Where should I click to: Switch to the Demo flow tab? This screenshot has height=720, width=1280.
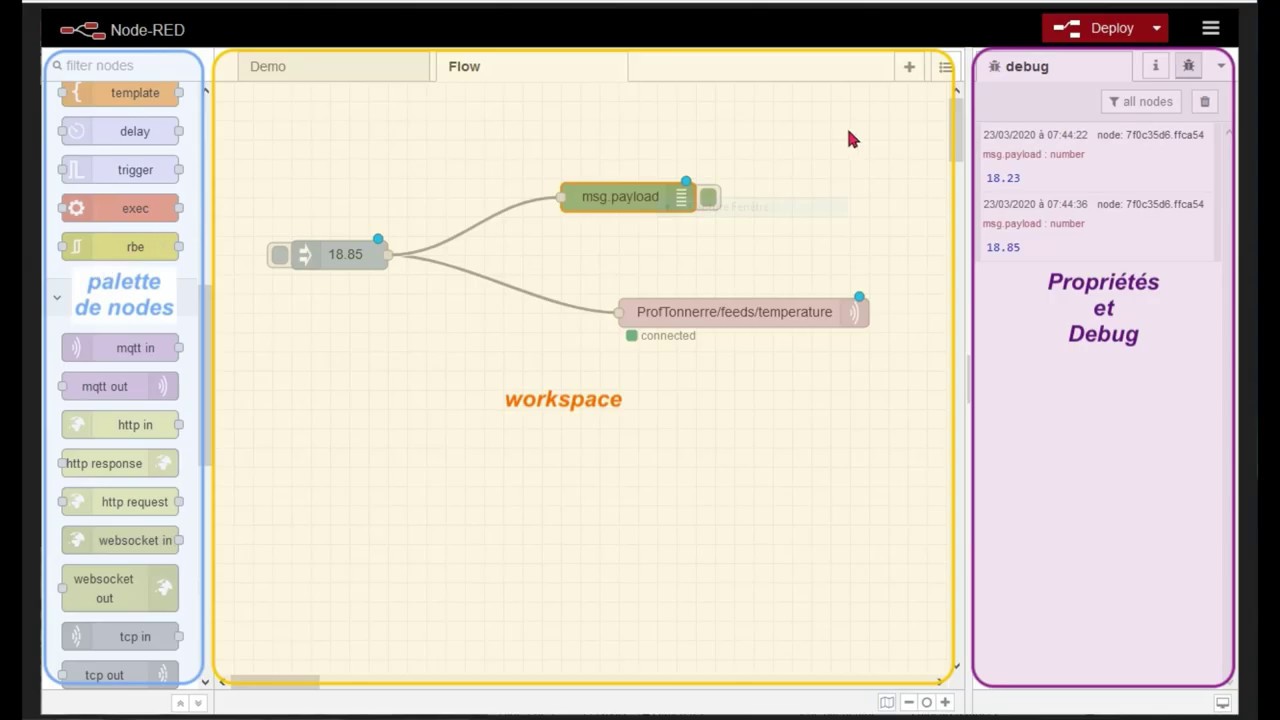point(334,67)
